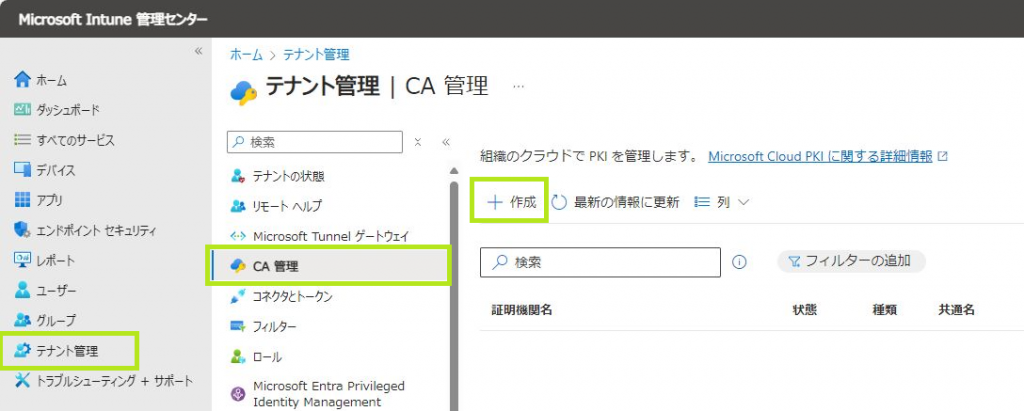
Task: Click the コネクタとトークン plug icon
Action: pos(238,296)
